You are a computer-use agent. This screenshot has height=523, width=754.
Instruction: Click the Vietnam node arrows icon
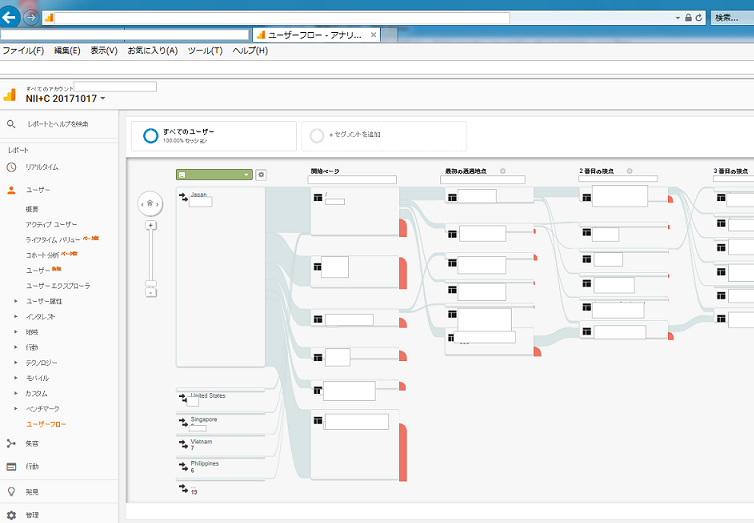(183, 444)
